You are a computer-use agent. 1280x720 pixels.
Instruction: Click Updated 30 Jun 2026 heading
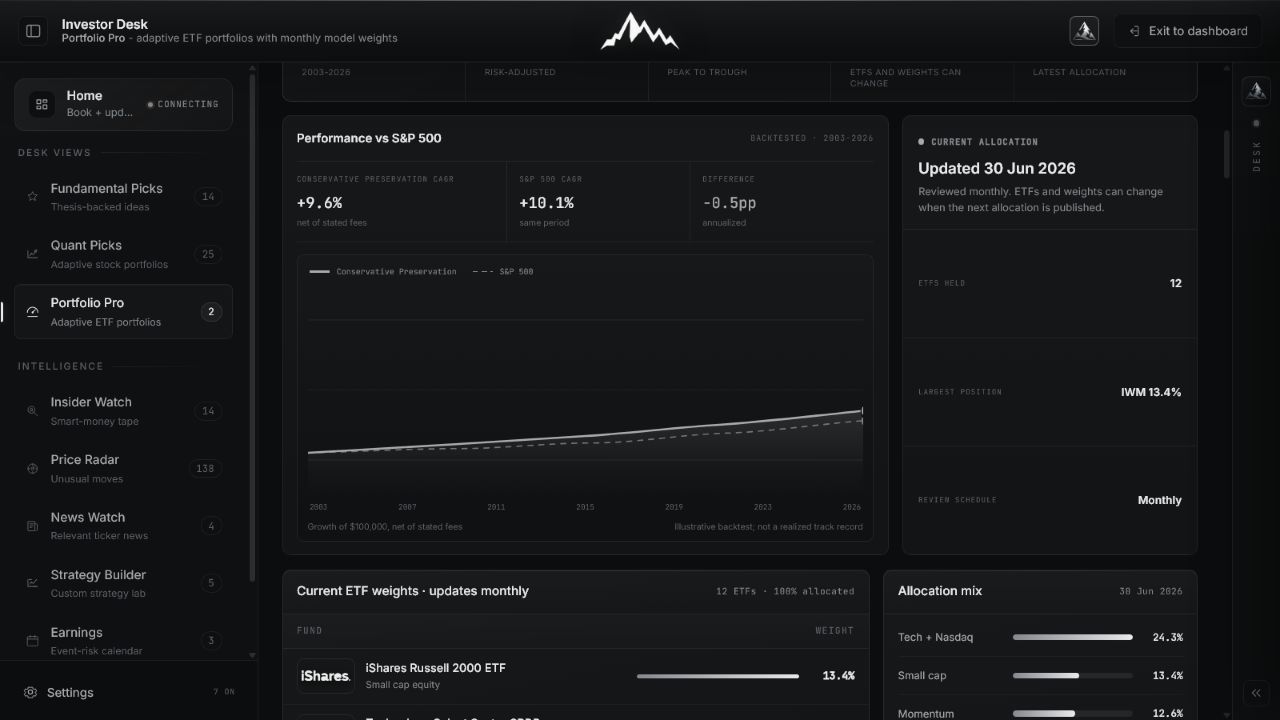click(x=997, y=168)
